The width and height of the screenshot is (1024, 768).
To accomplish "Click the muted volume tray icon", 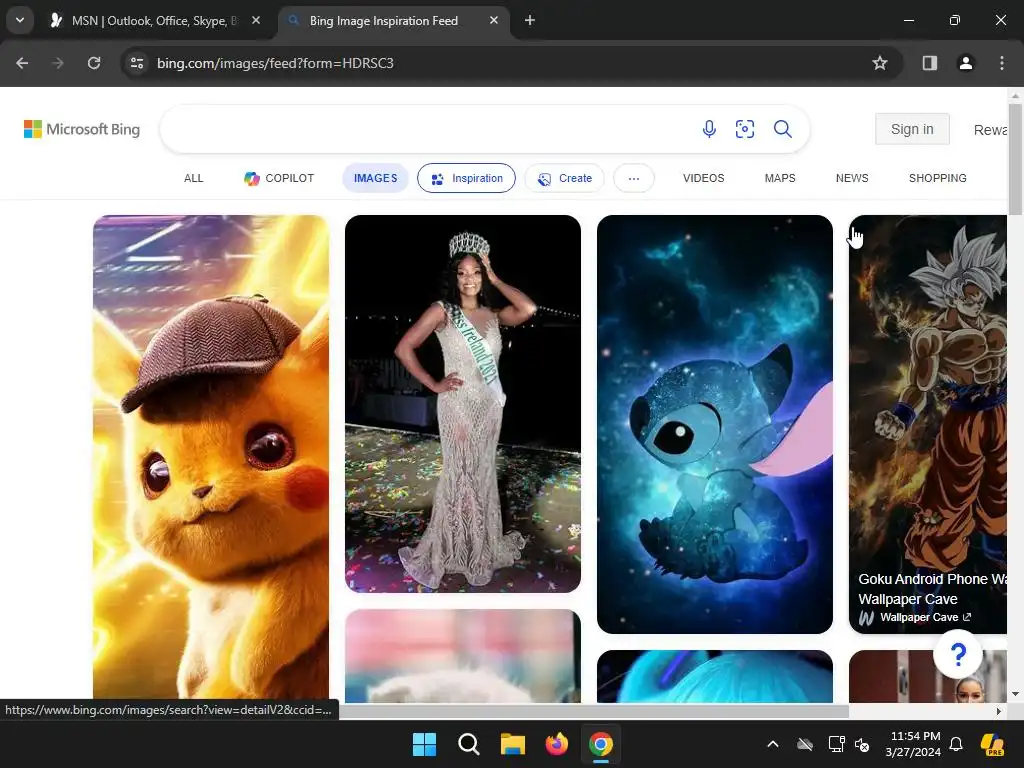I will [x=862, y=744].
